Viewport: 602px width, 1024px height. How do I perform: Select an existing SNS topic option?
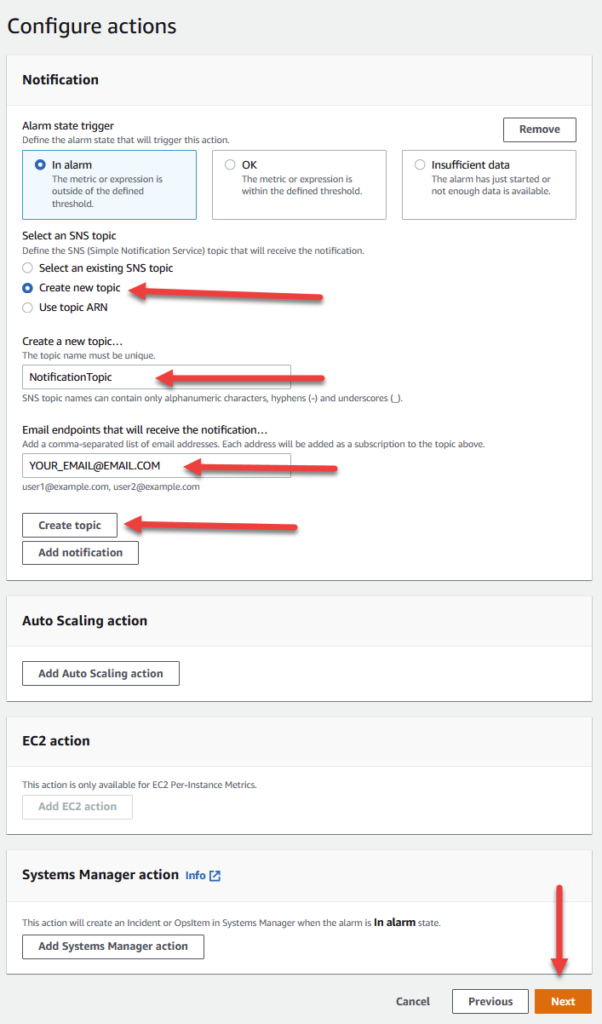click(28, 268)
